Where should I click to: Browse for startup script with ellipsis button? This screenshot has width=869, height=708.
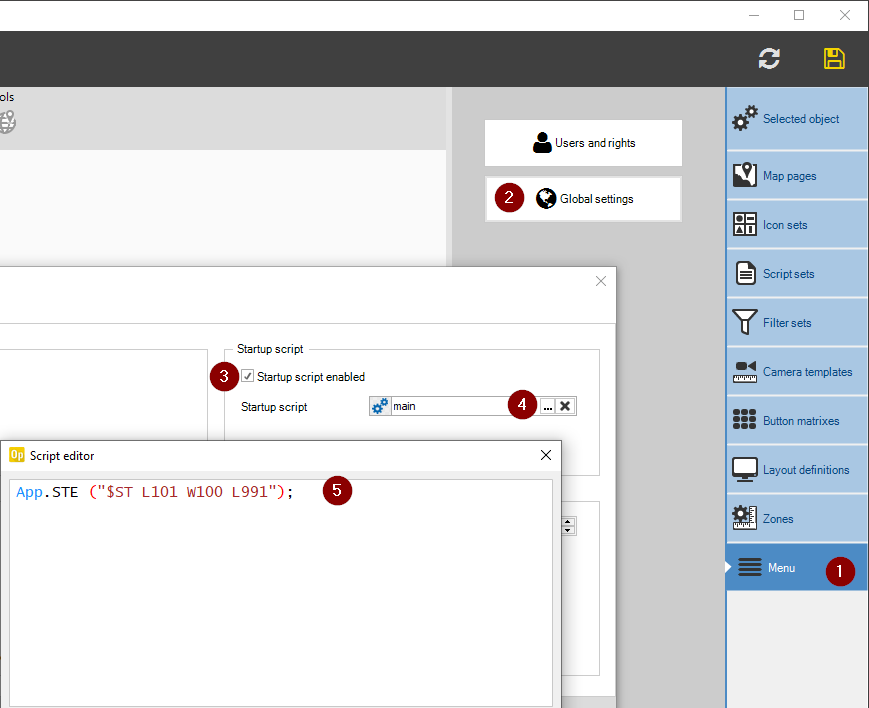click(x=547, y=406)
